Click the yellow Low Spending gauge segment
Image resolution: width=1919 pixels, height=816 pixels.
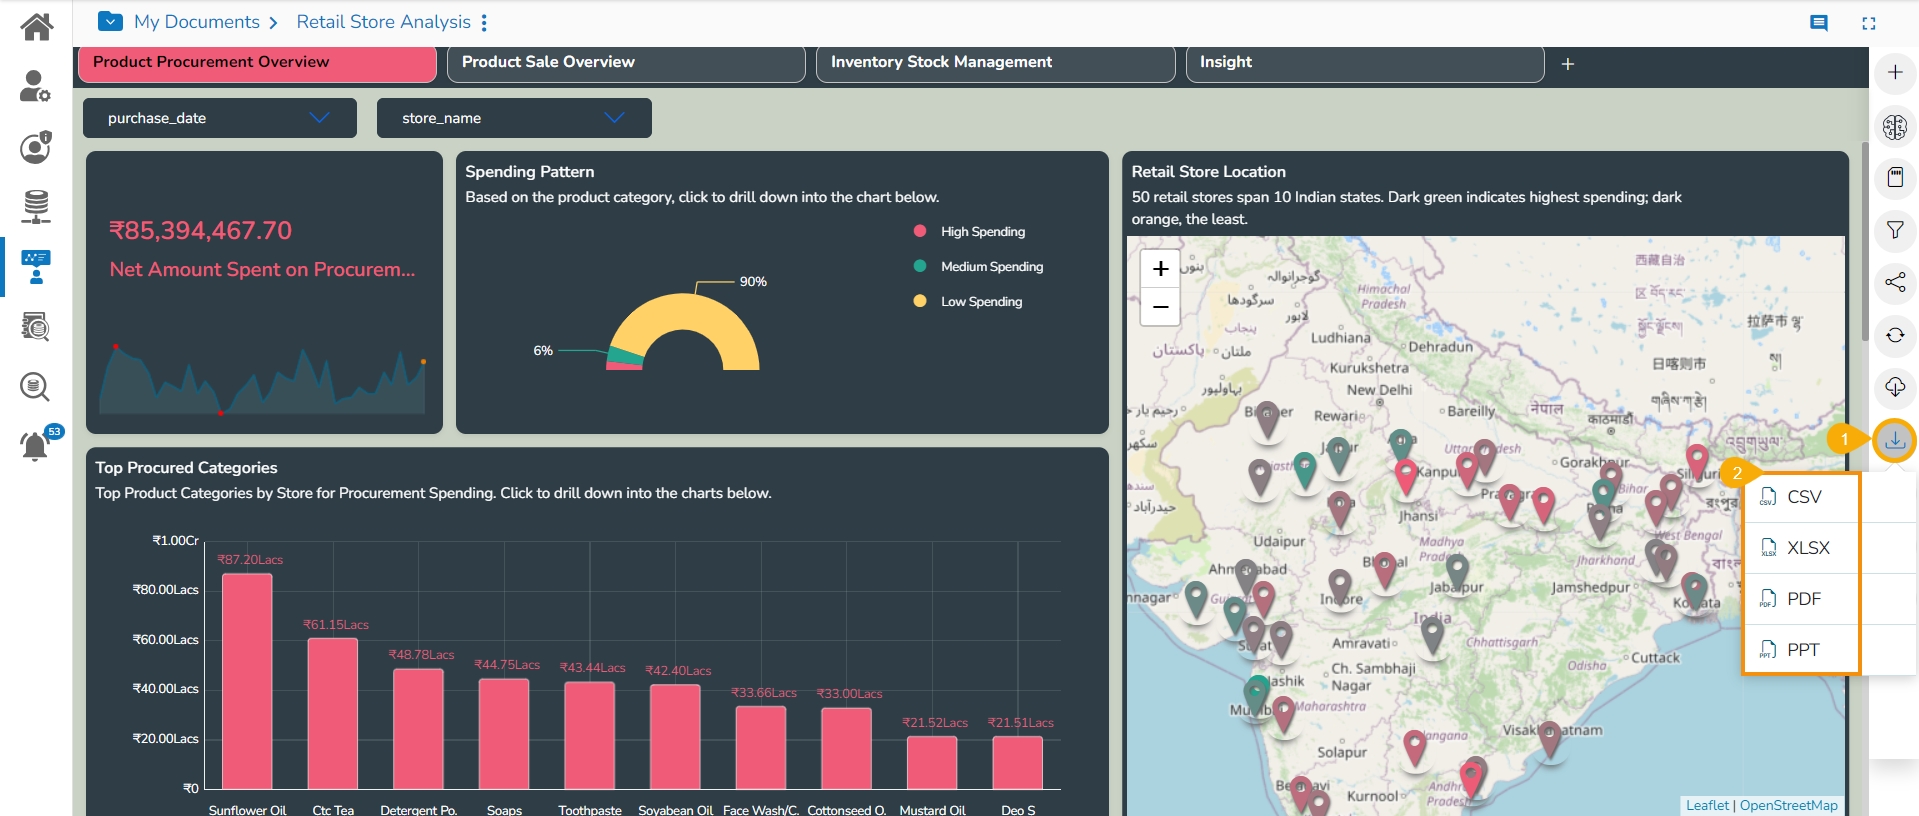[685, 310]
